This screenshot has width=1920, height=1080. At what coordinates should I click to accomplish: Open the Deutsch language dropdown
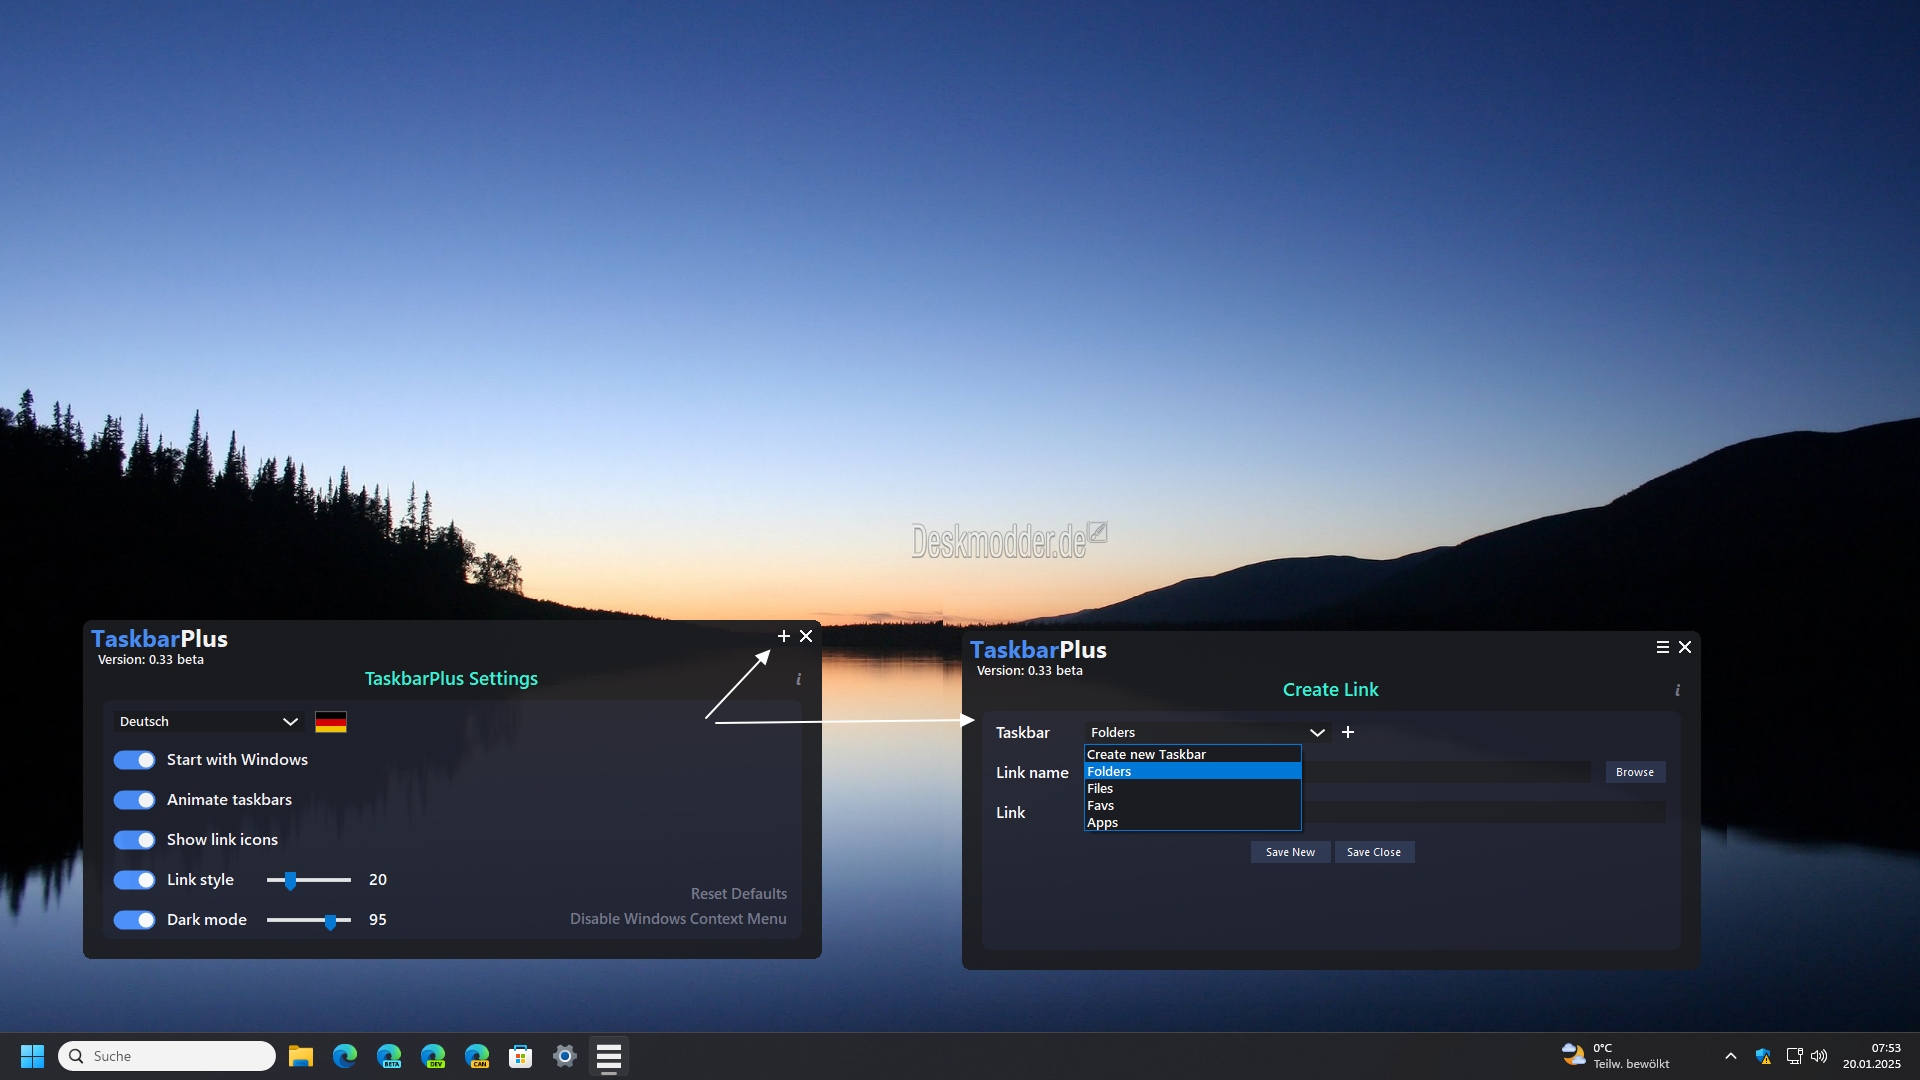[x=209, y=722]
